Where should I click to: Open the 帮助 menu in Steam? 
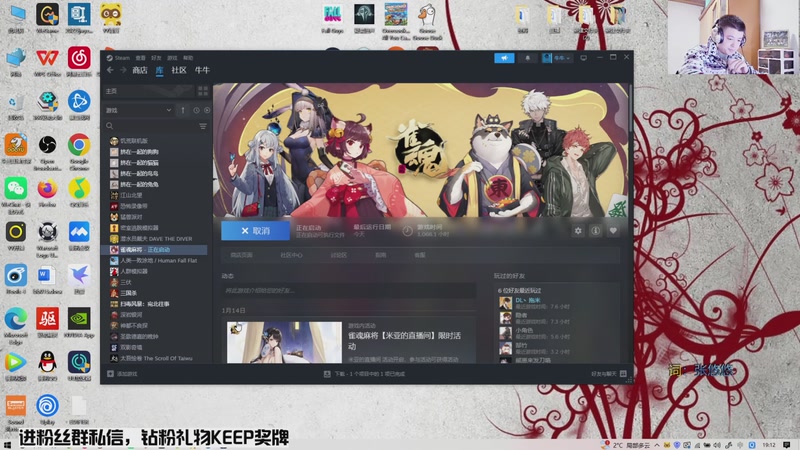click(x=188, y=58)
